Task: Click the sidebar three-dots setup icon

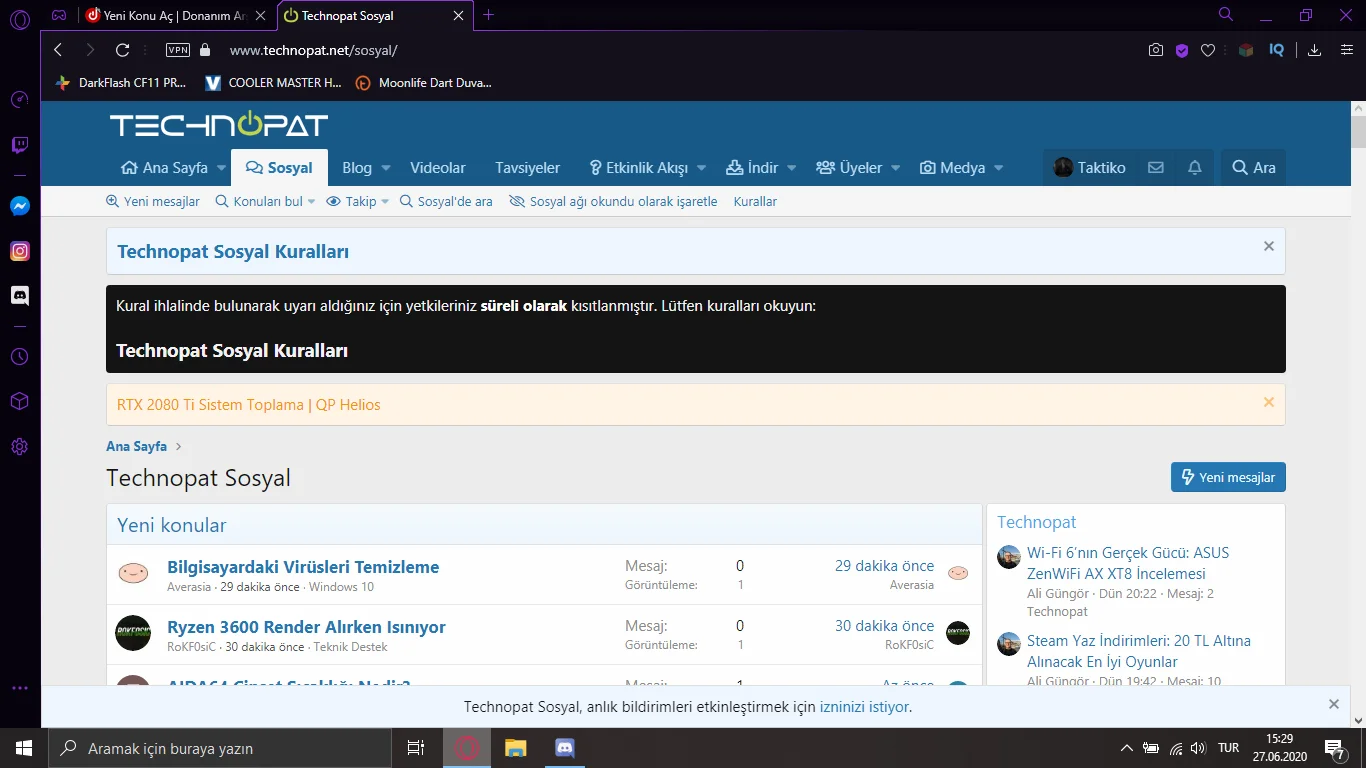Action: [19, 688]
